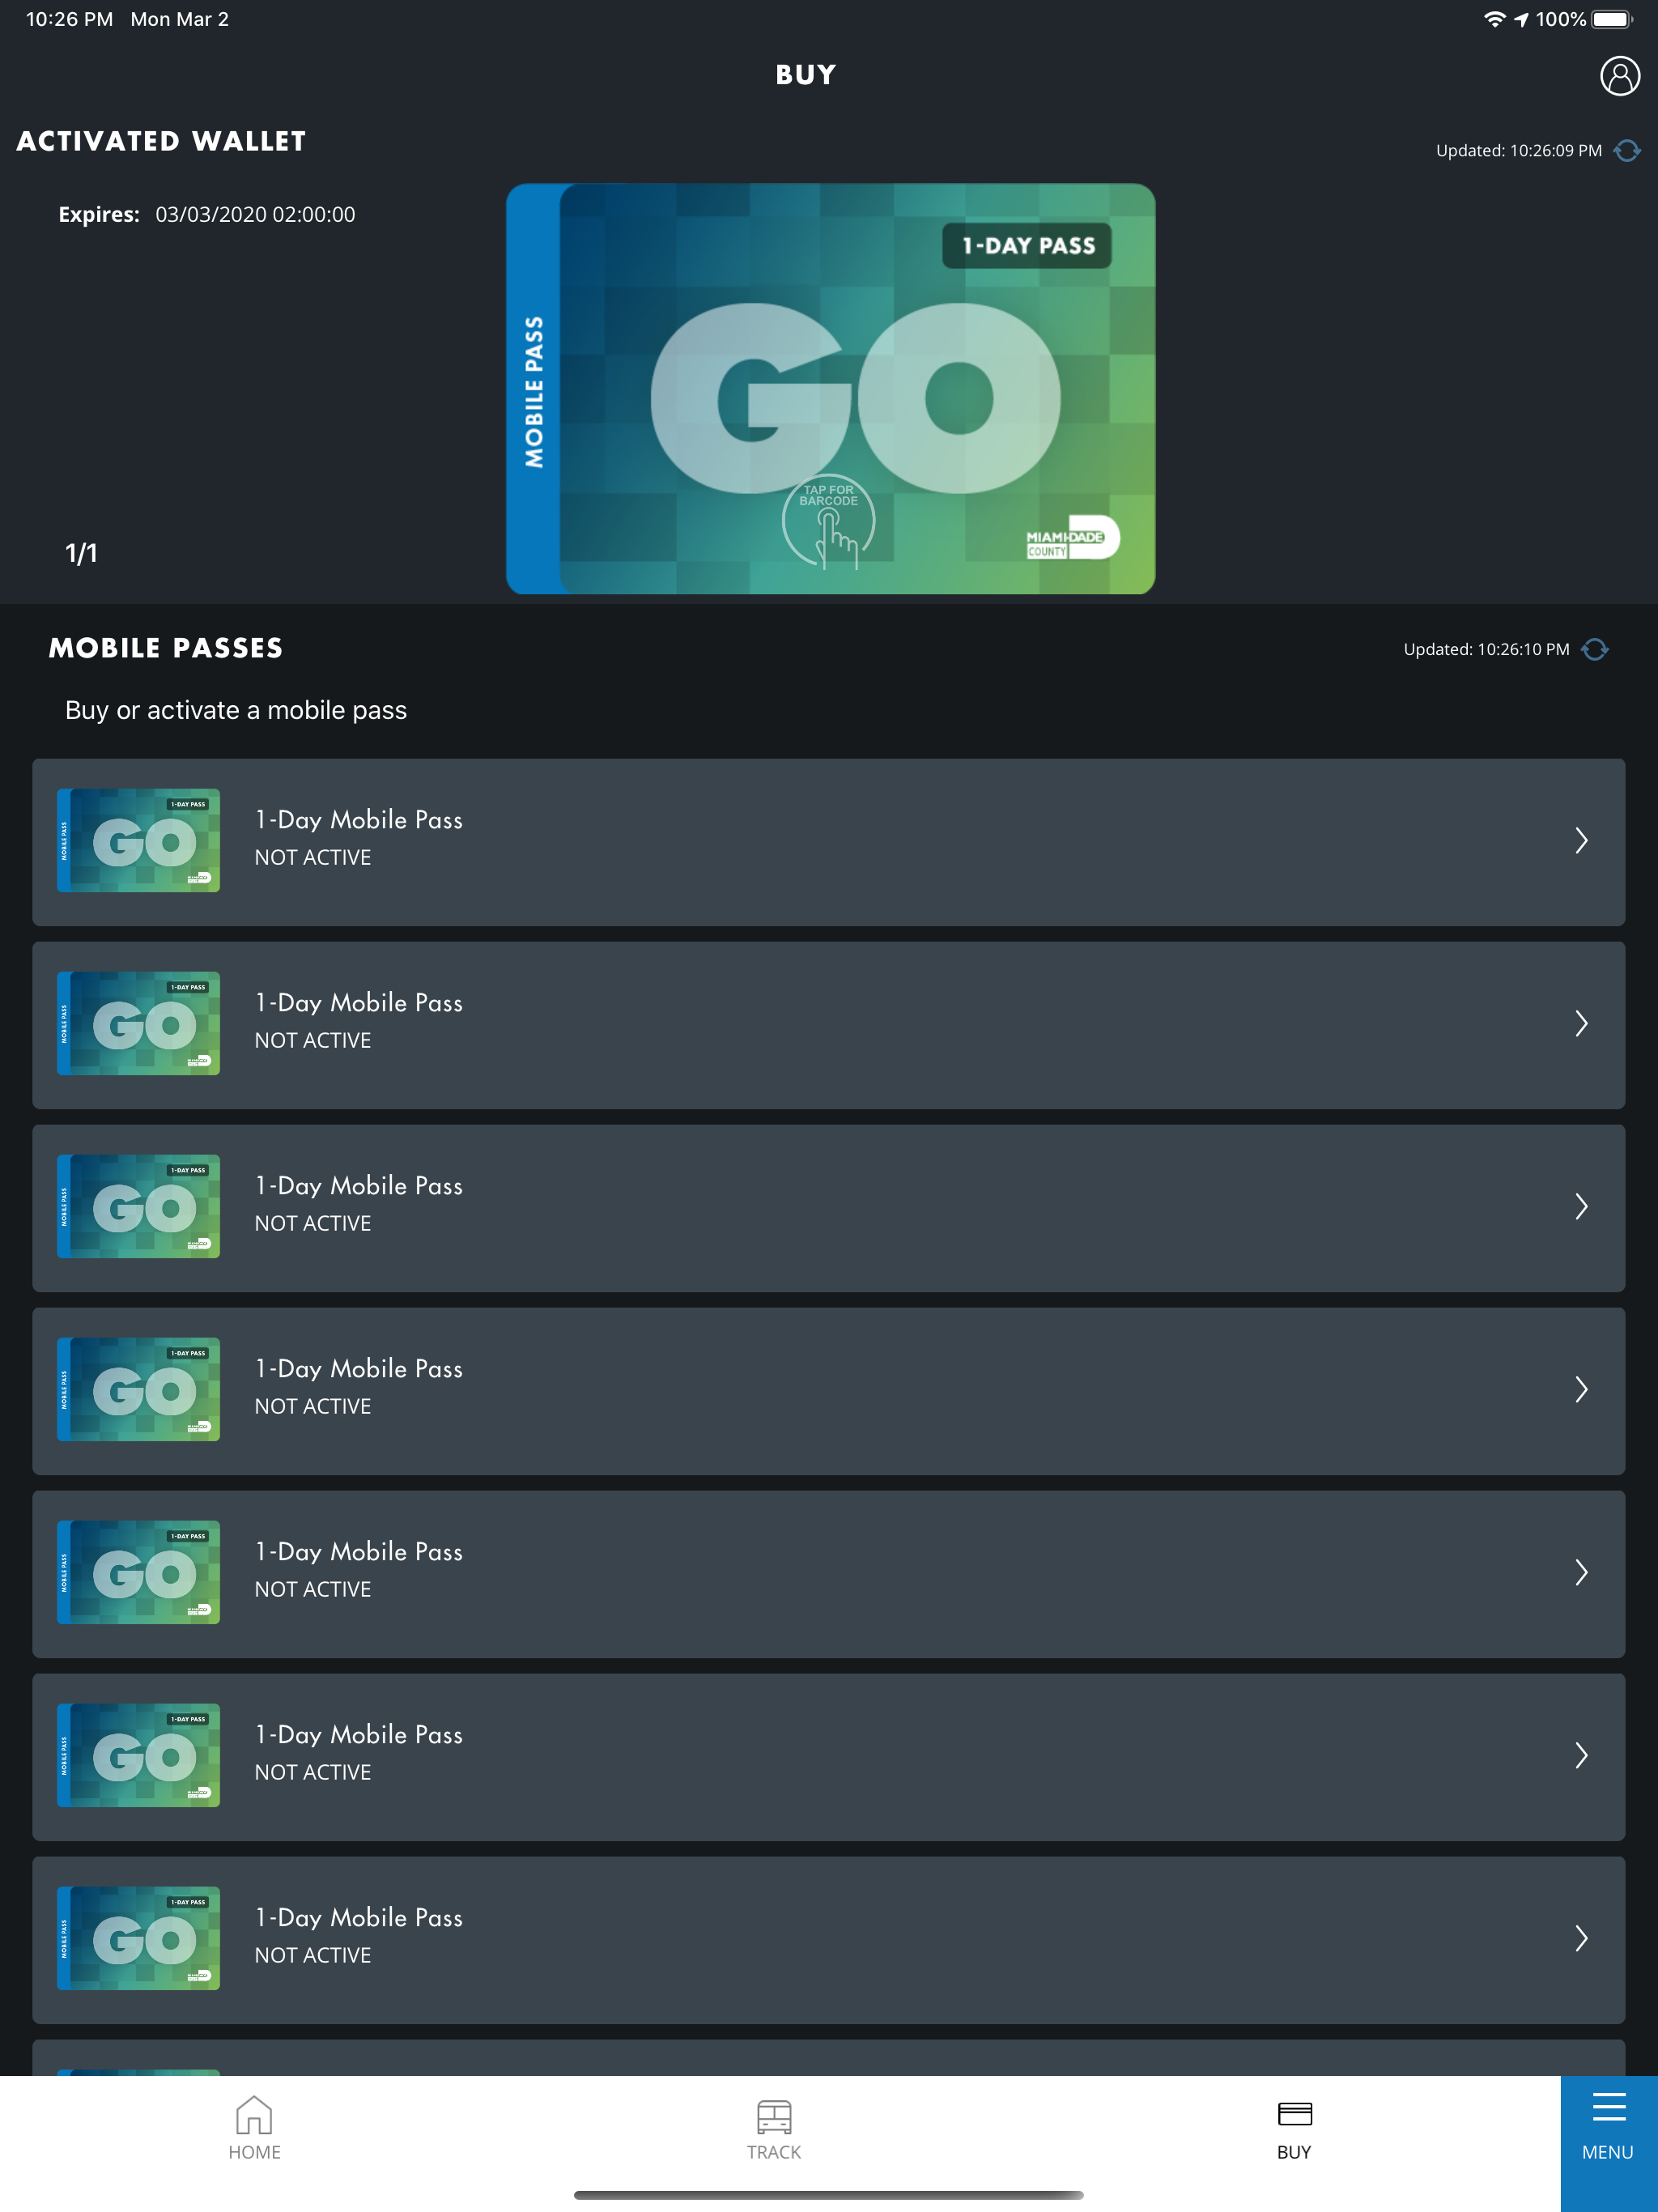This screenshot has width=1658, height=2212.
Task: Refresh the Activated Wallet section
Action: pyautogui.click(x=1627, y=151)
